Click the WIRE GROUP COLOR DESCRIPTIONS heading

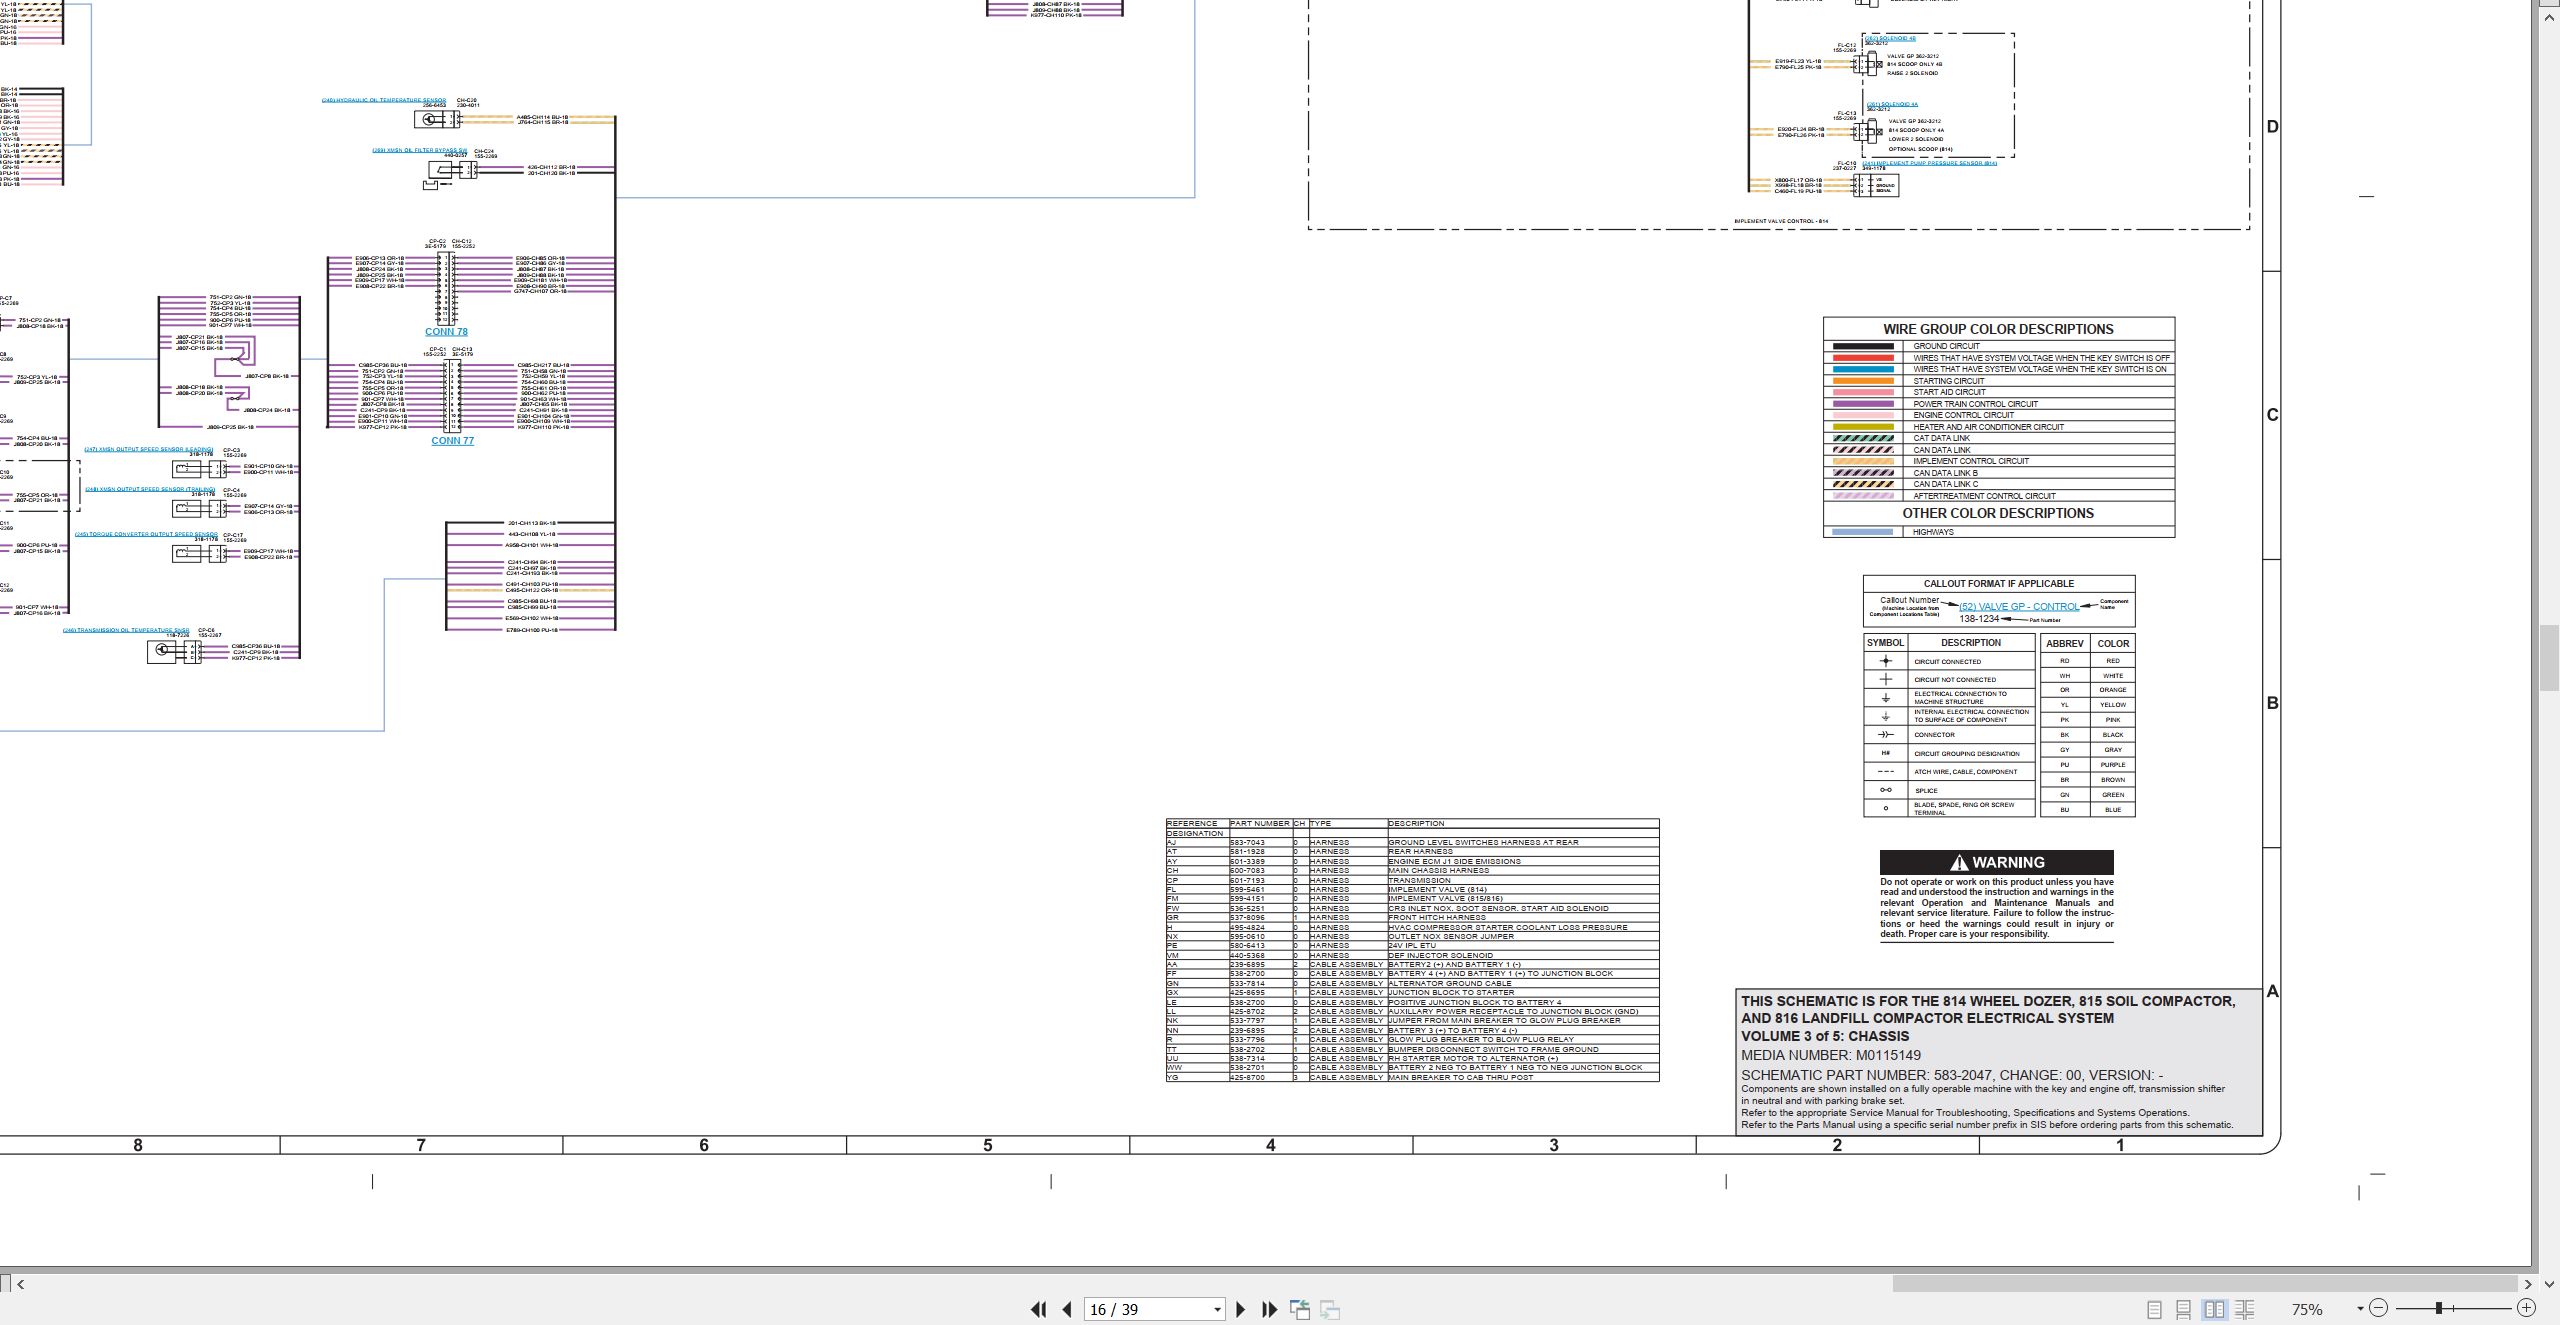point(1998,329)
